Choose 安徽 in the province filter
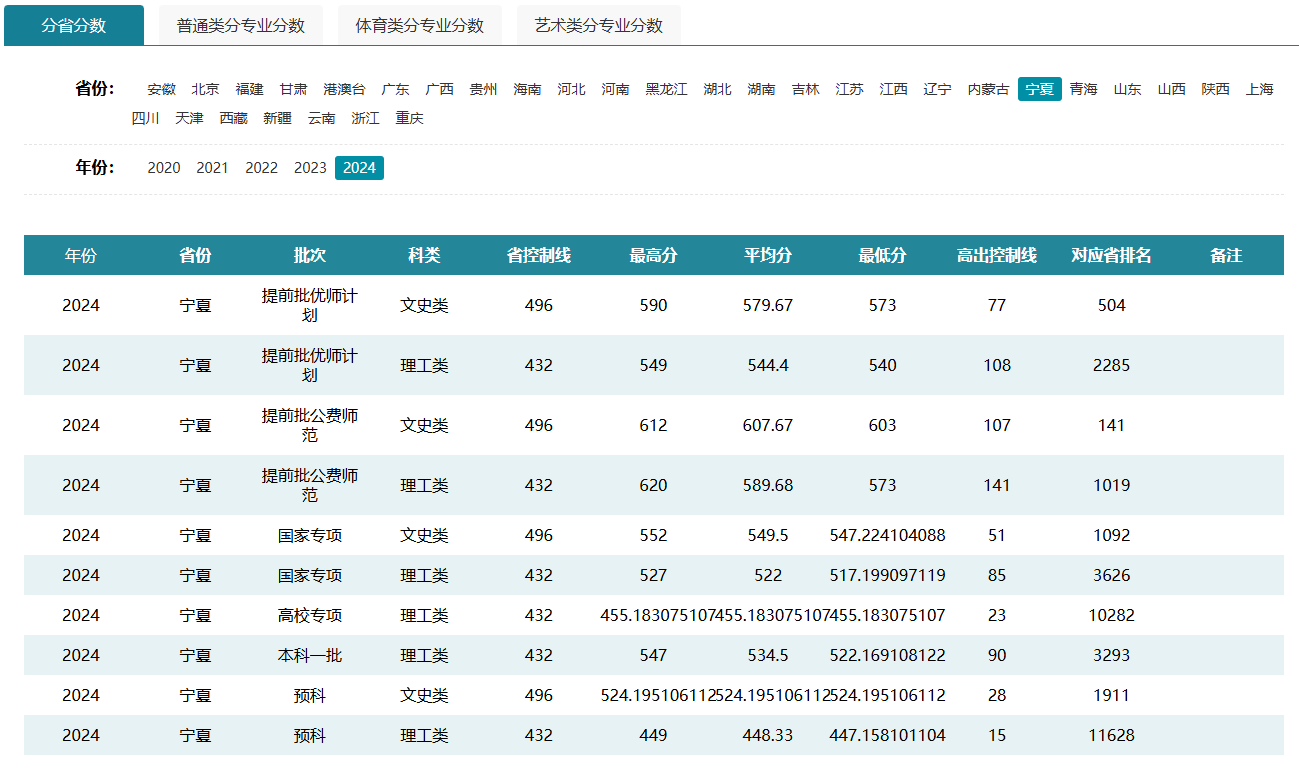The height and width of the screenshot is (768, 1299). pyautogui.click(x=161, y=89)
